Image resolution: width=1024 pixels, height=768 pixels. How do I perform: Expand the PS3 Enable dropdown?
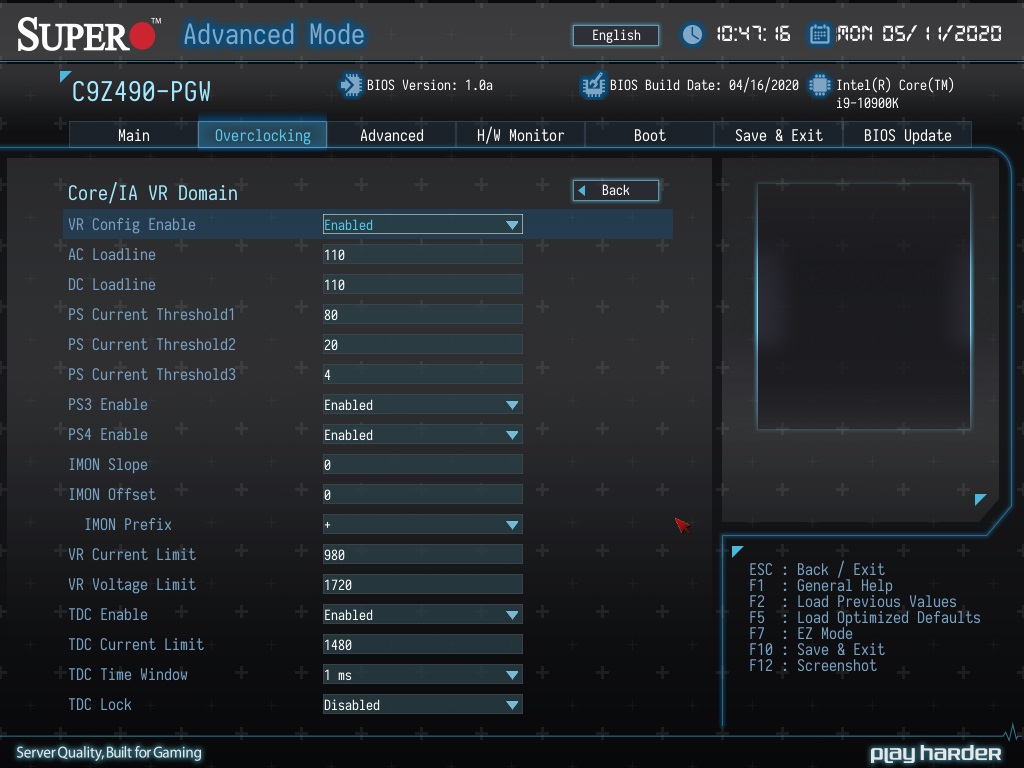422,405
